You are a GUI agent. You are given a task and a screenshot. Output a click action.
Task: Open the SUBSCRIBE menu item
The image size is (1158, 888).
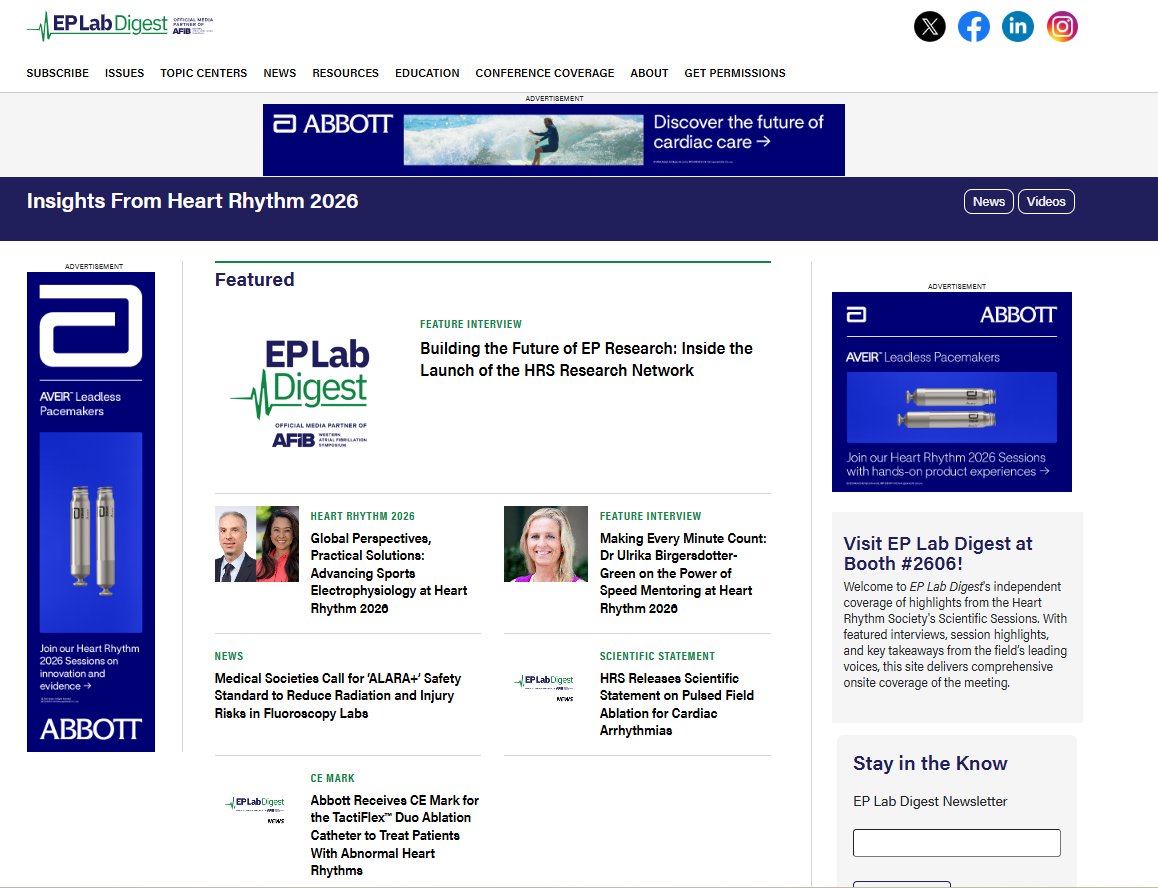pyautogui.click(x=58, y=73)
